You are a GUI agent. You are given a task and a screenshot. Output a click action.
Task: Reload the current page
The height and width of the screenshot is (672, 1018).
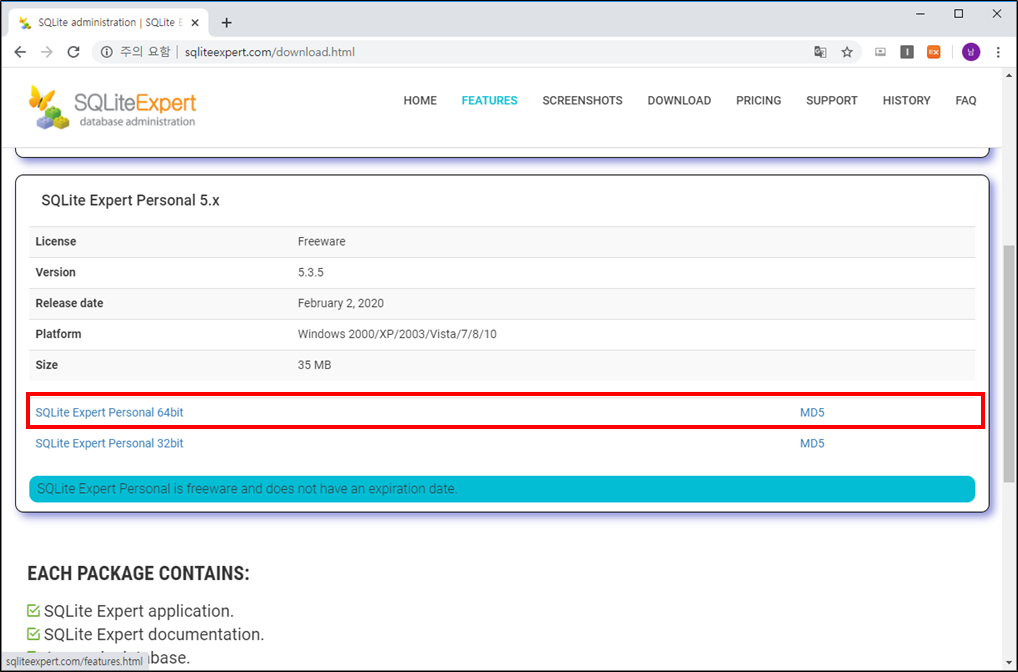[73, 52]
